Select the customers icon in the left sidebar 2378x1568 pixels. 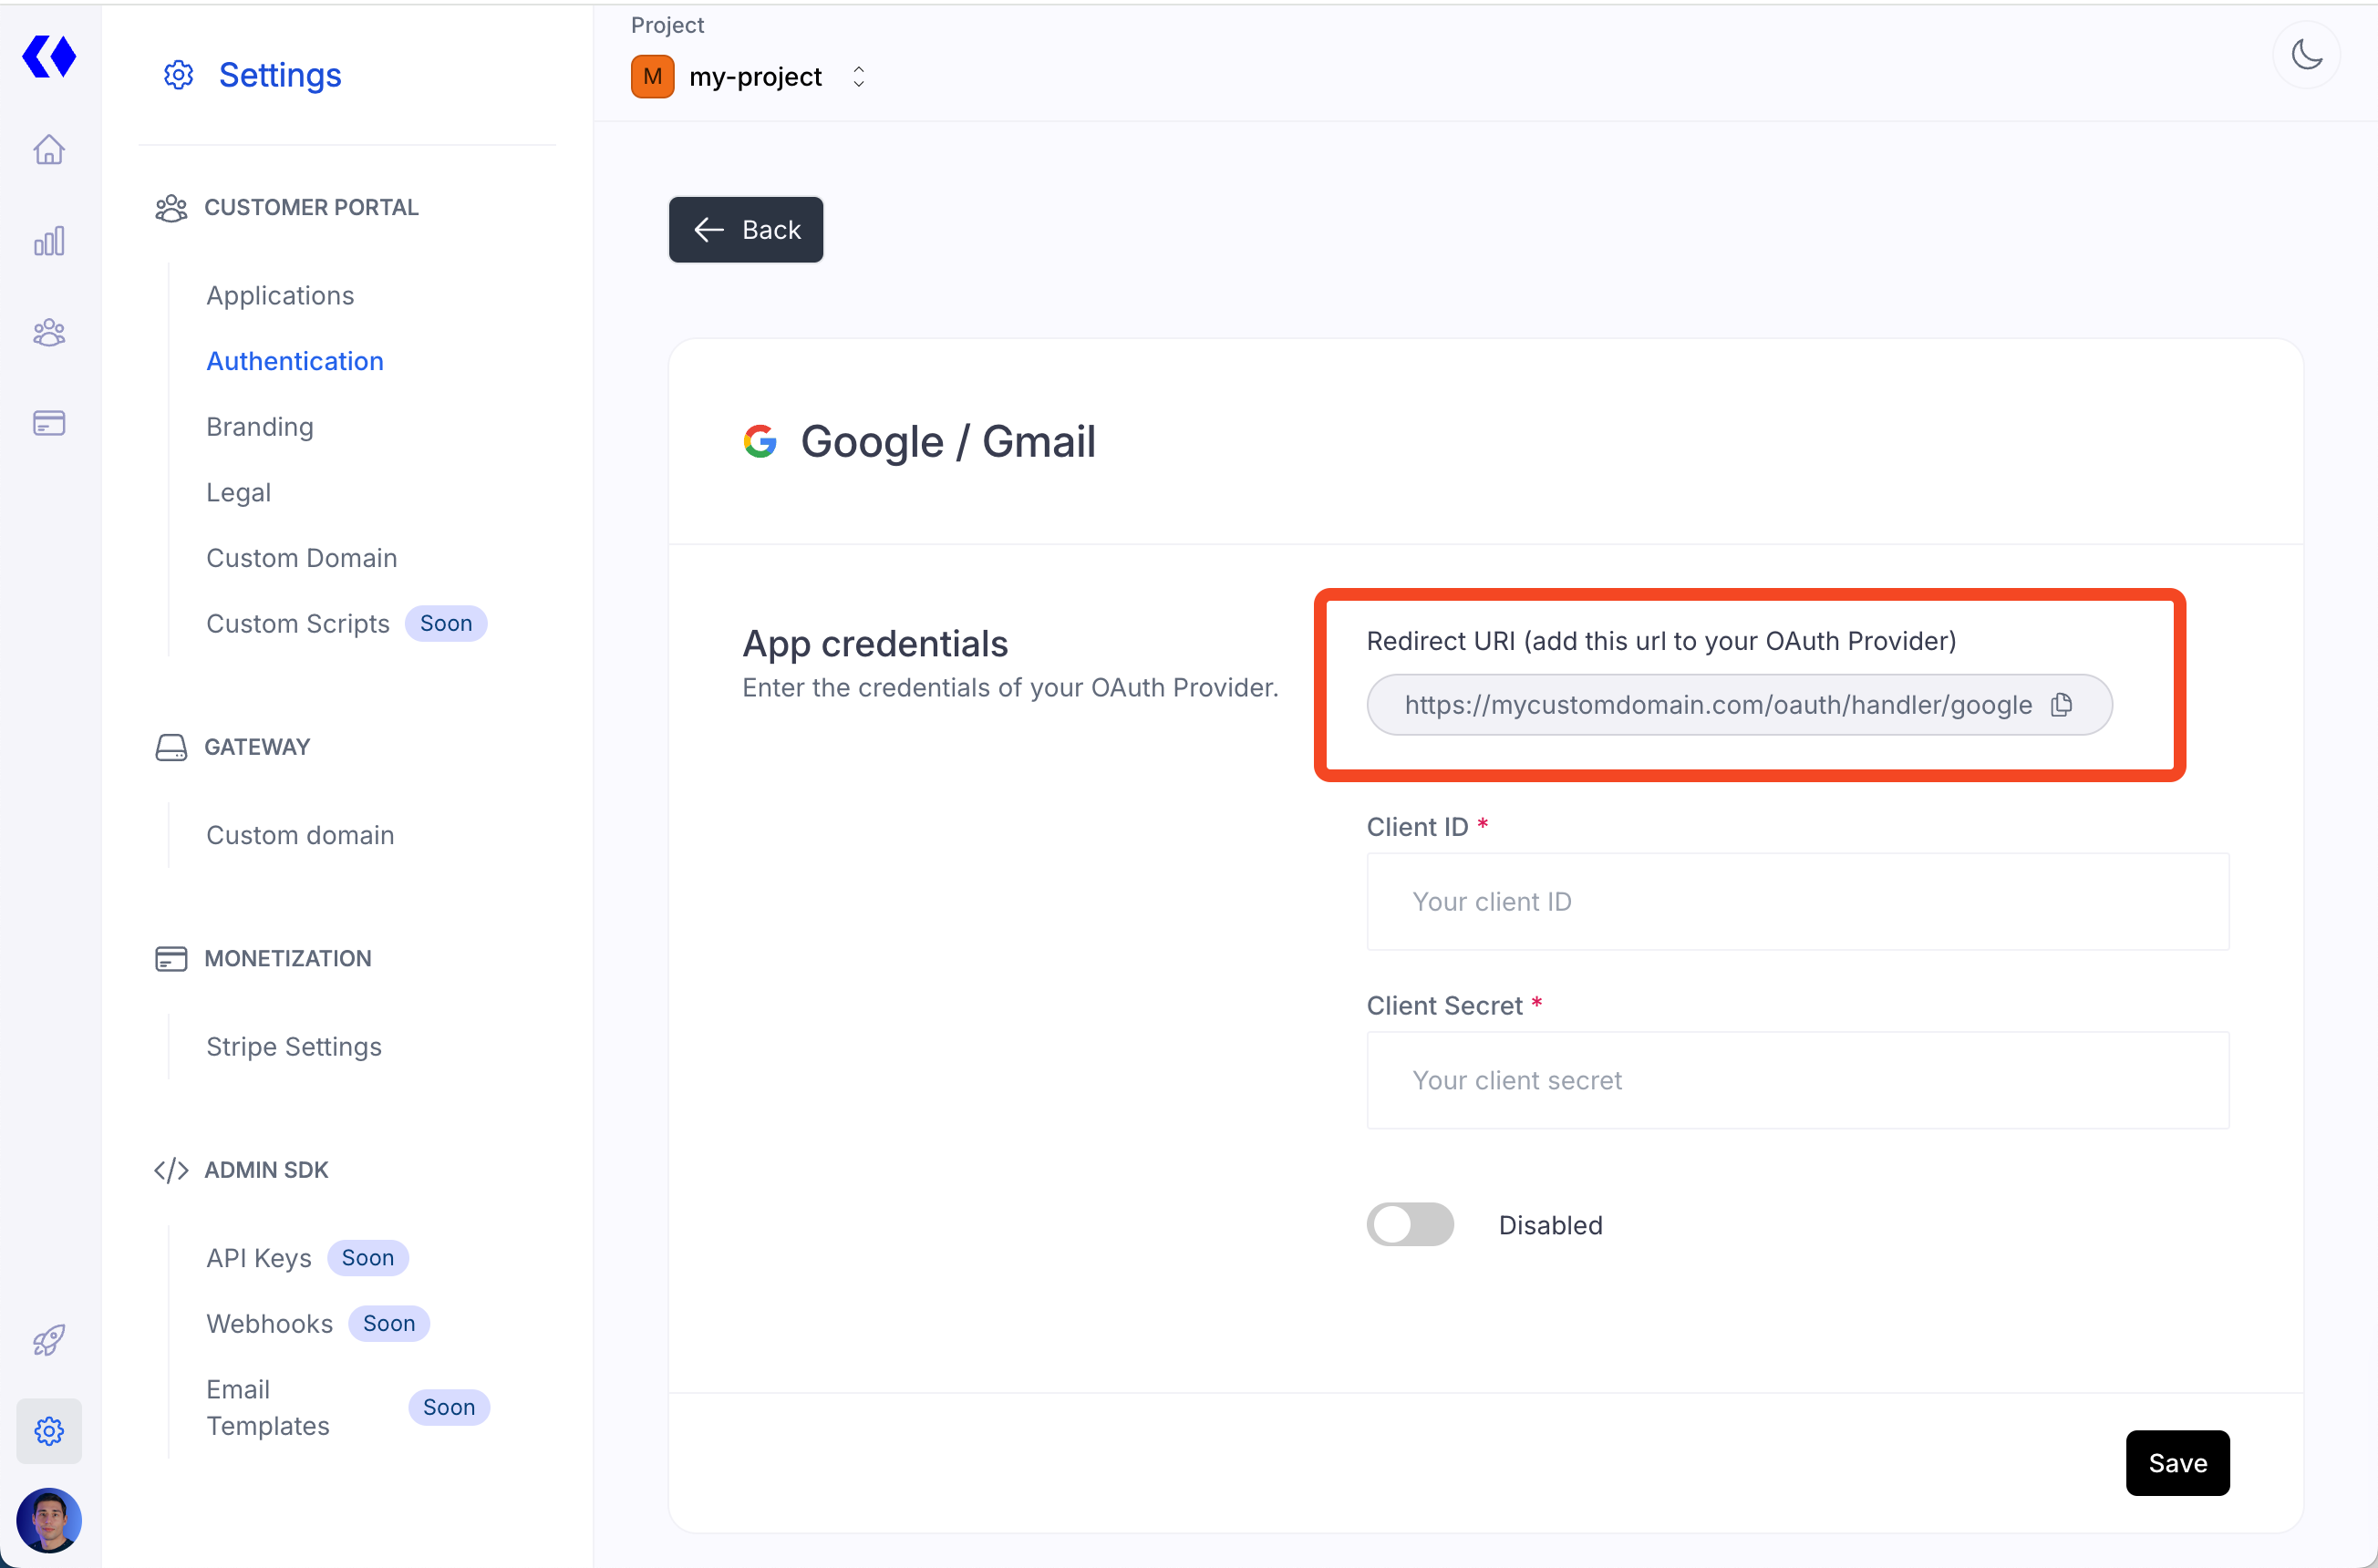click(48, 331)
